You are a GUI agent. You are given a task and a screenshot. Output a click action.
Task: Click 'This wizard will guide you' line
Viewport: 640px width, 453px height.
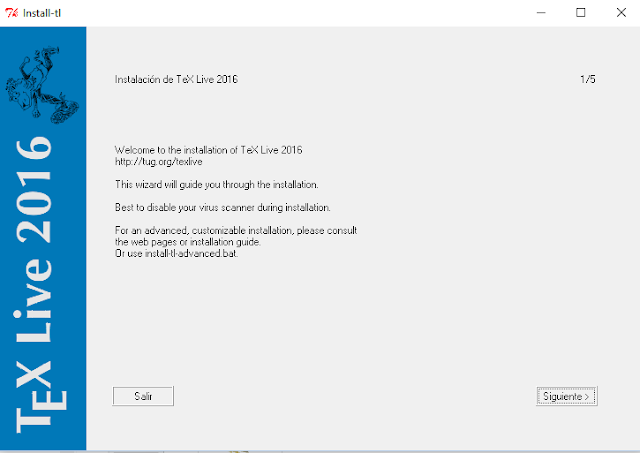pyautogui.click(x=216, y=184)
